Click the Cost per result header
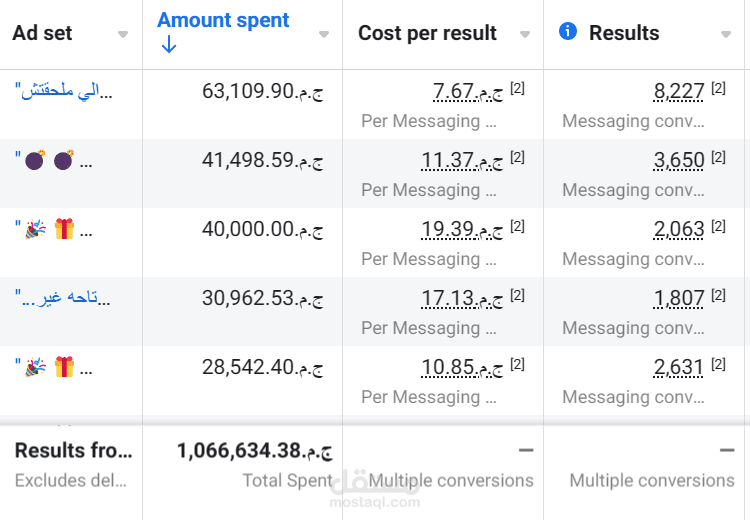 coord(427,33)
